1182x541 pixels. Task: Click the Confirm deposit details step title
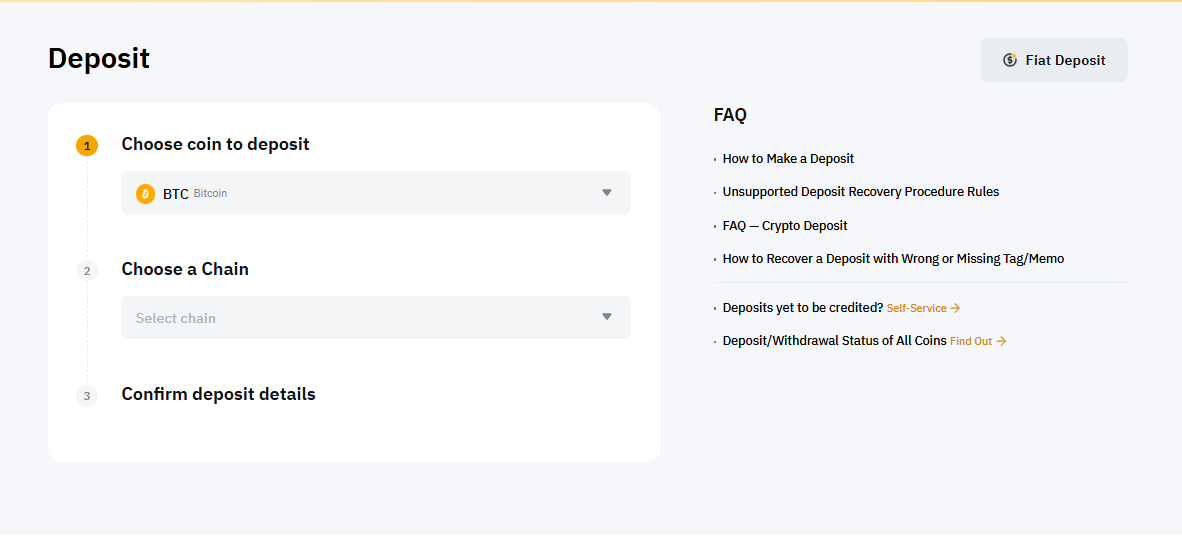218,394
